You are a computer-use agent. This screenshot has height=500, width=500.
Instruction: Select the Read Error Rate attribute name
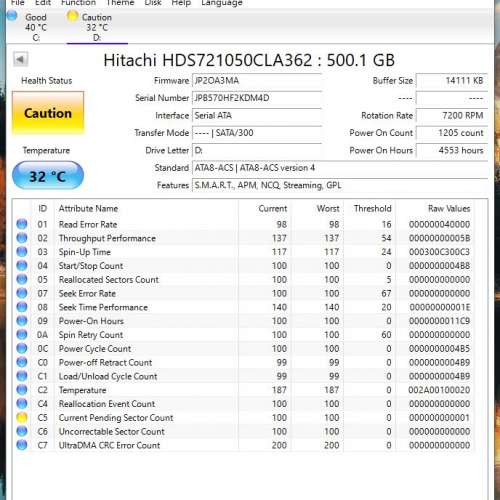click(x=88, y=224)
